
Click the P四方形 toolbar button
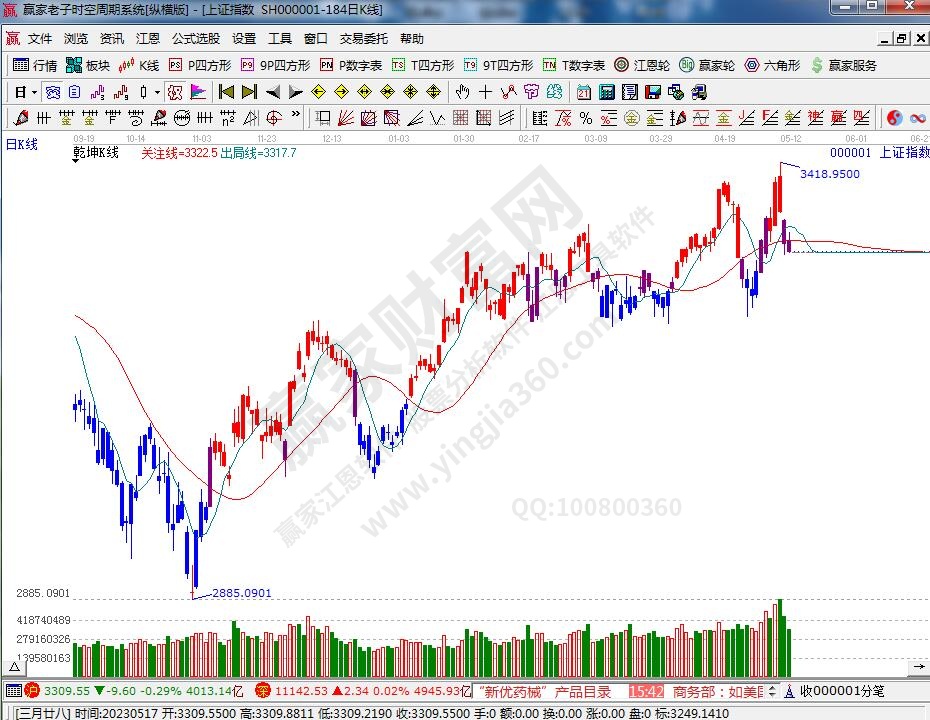[x=200, y=65]
